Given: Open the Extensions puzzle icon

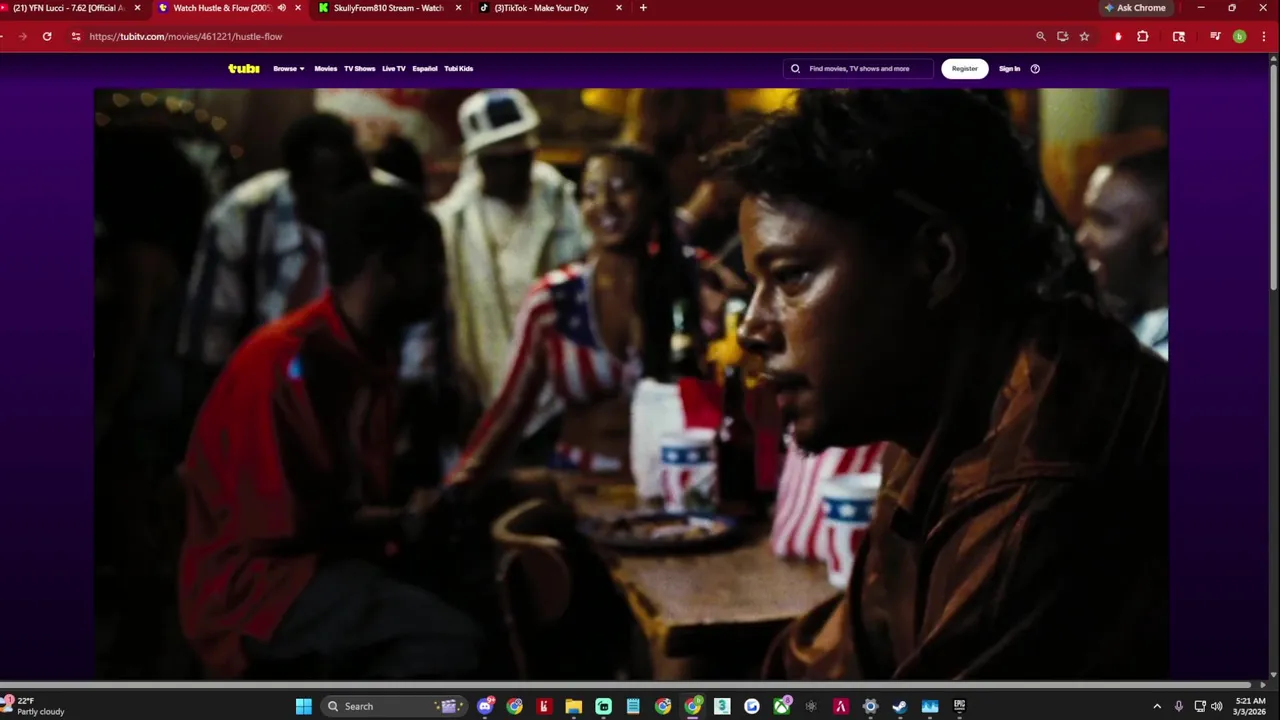Looking at the screenshot, I should coord(1143,36).
